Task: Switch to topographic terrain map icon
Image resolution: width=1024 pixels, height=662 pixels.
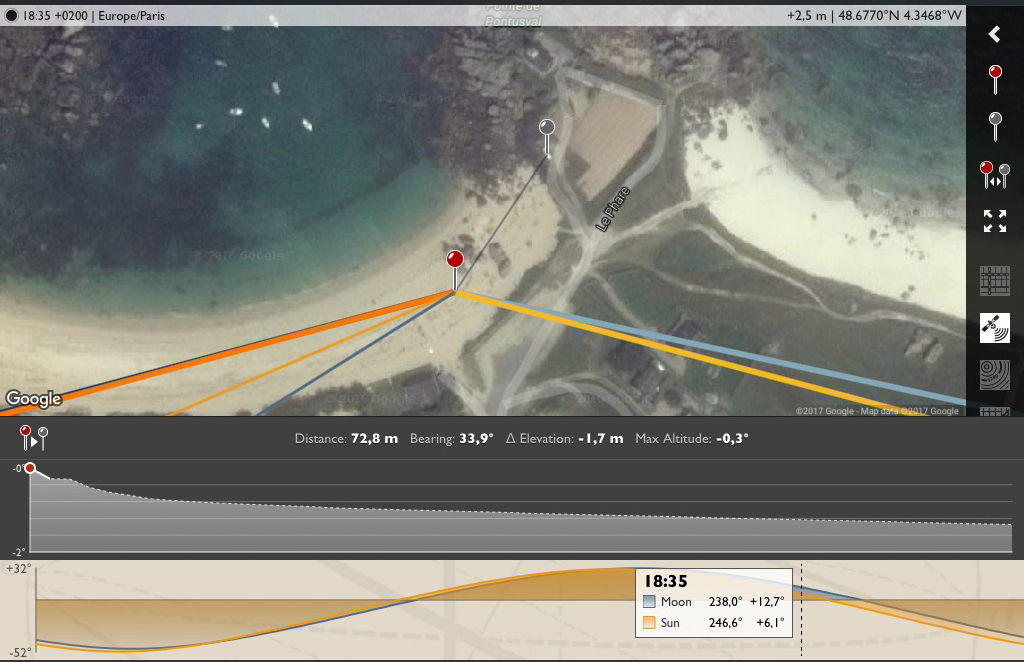Action: (x=995, y=375)
